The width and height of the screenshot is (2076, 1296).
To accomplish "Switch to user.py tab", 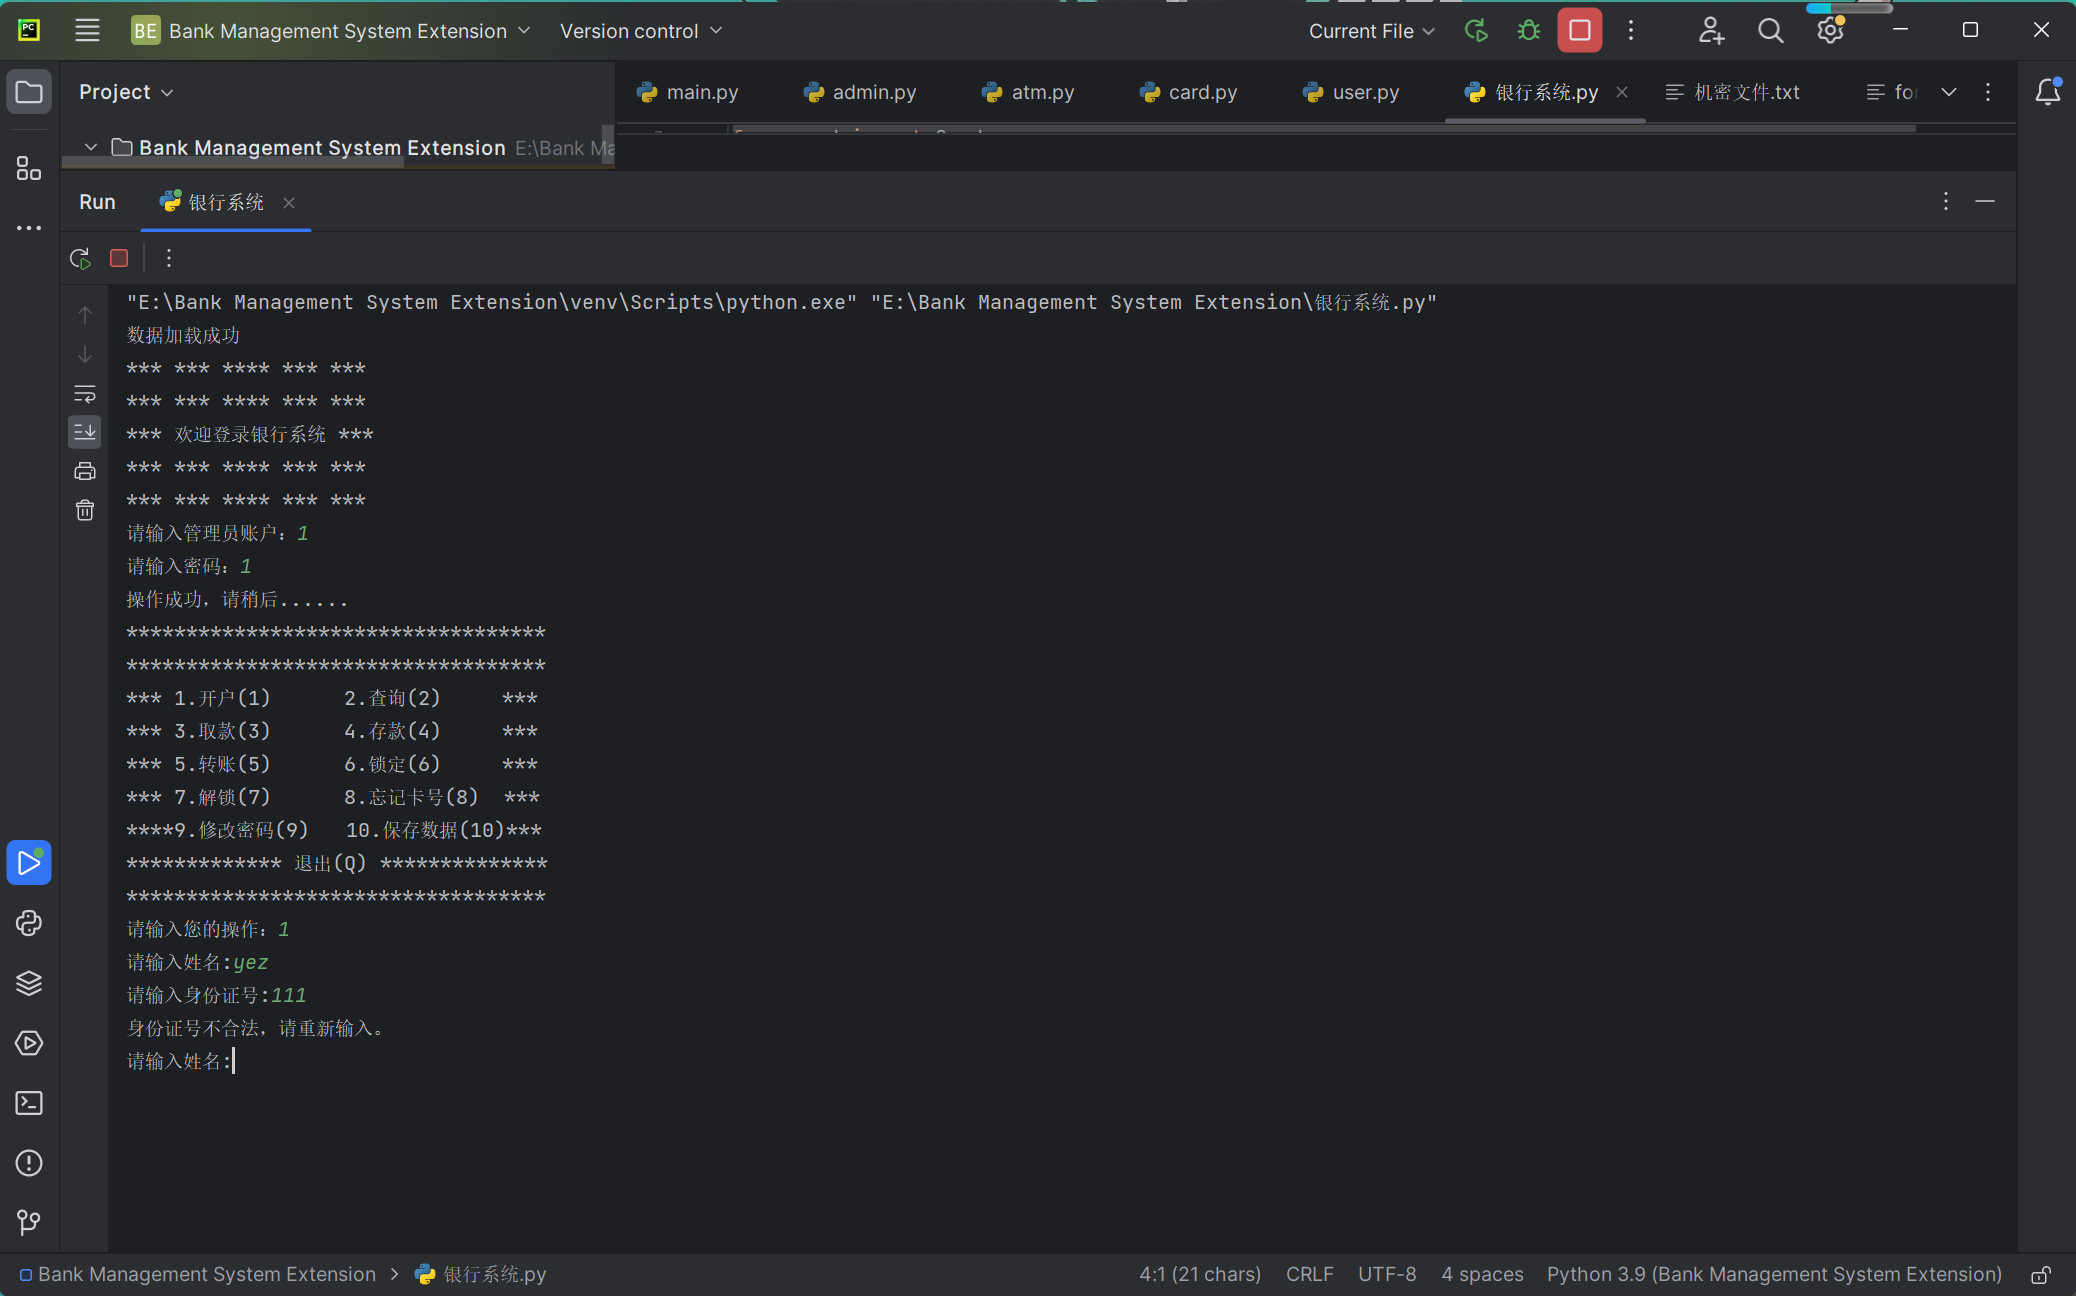I will 1352,92.
